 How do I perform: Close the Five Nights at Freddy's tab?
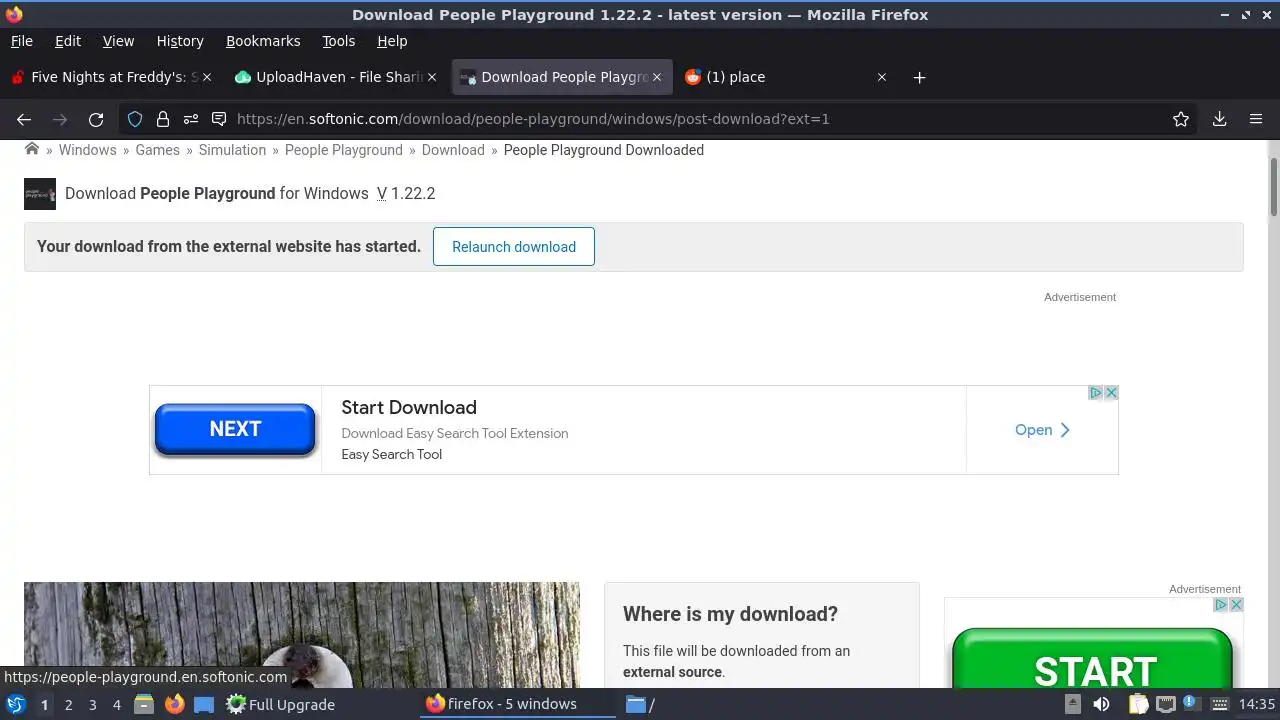pyautogui.click(x=207, y=77)
